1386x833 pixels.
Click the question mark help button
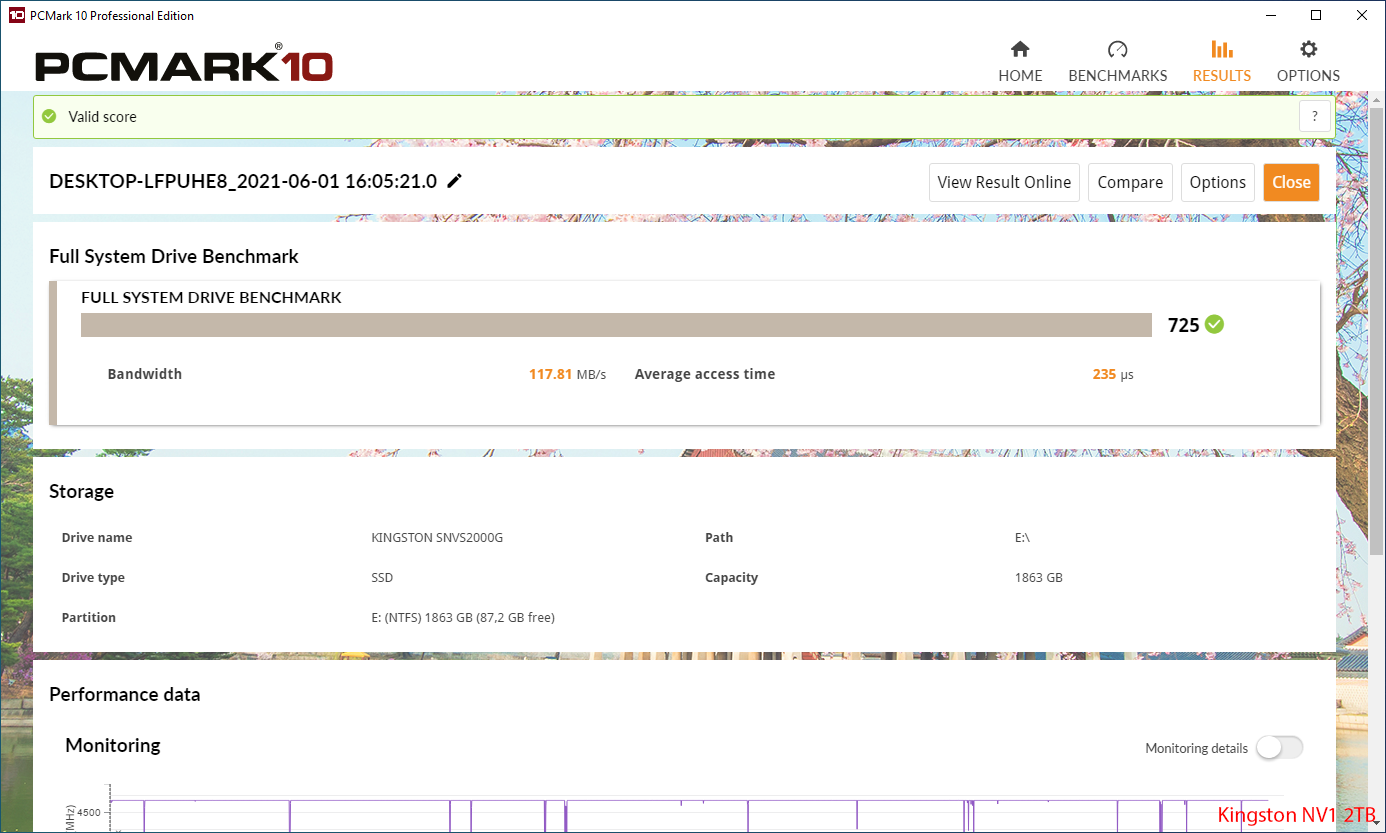pos(1315,116)
